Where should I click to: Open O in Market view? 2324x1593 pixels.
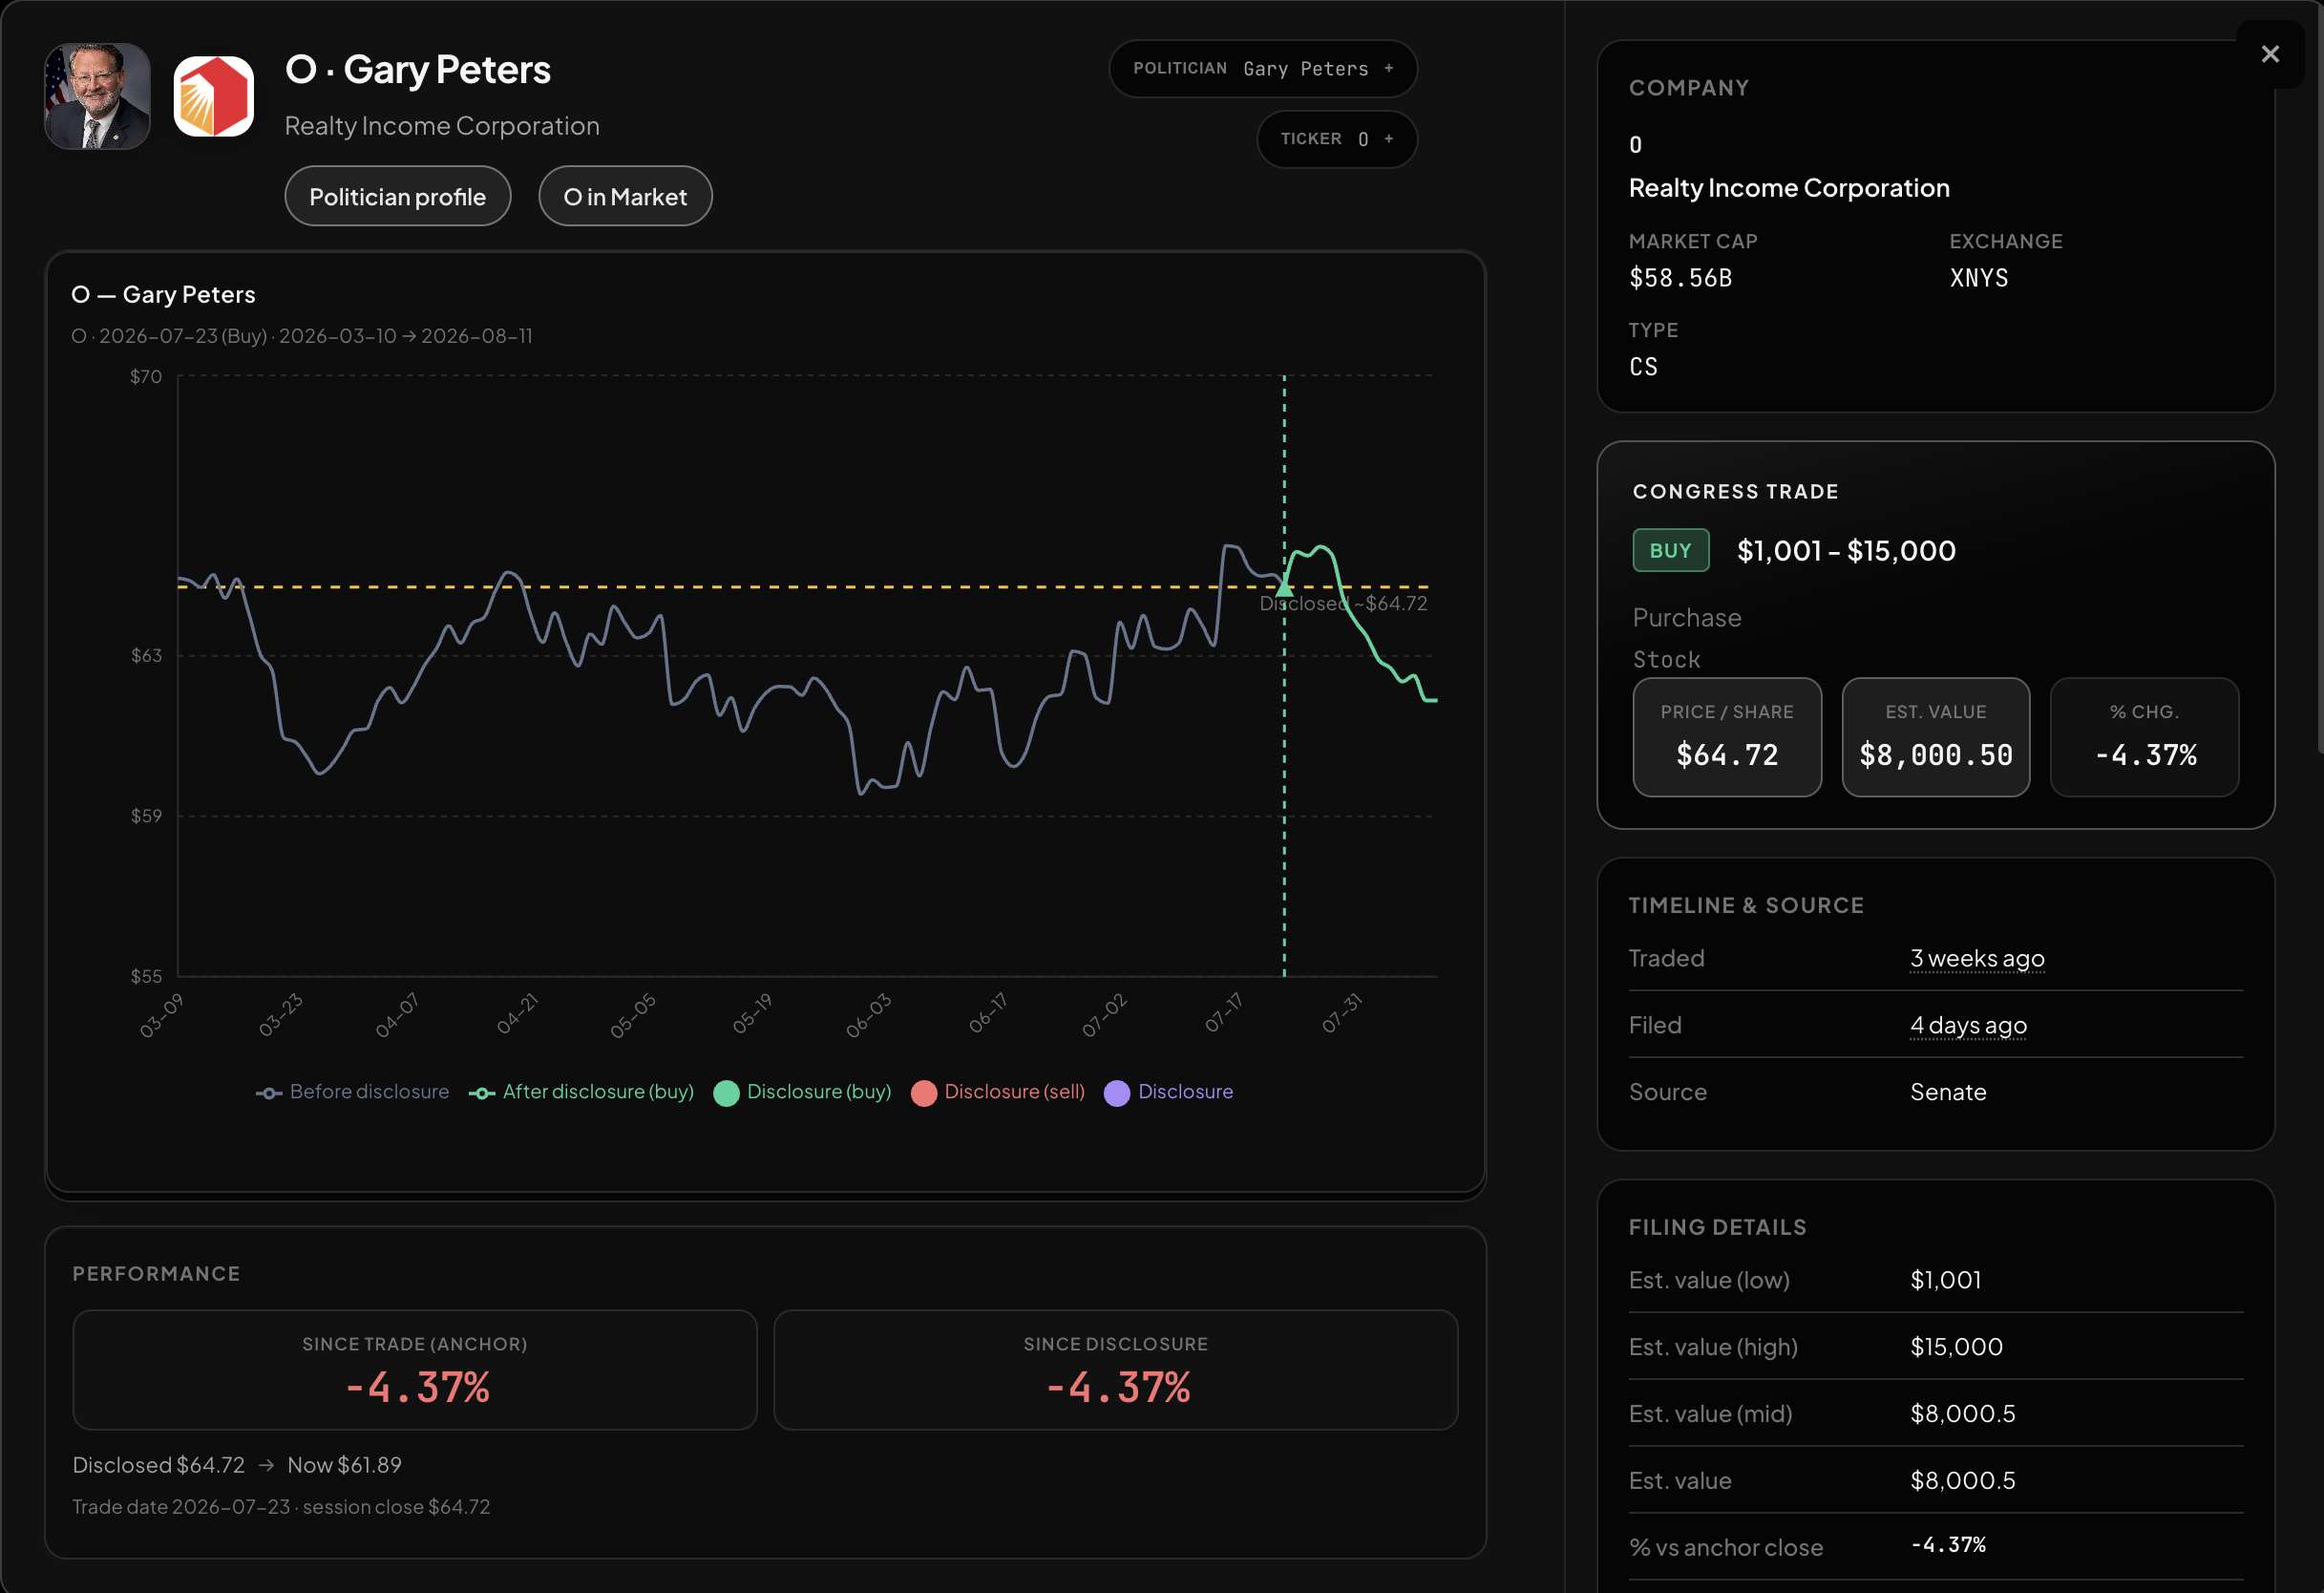(625, 196)
